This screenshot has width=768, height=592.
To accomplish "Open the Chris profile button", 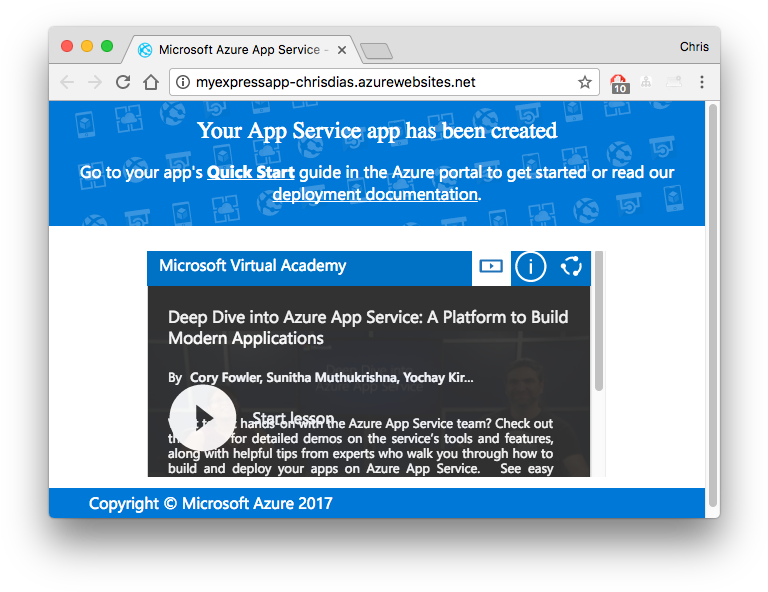I will pos(694,47).
